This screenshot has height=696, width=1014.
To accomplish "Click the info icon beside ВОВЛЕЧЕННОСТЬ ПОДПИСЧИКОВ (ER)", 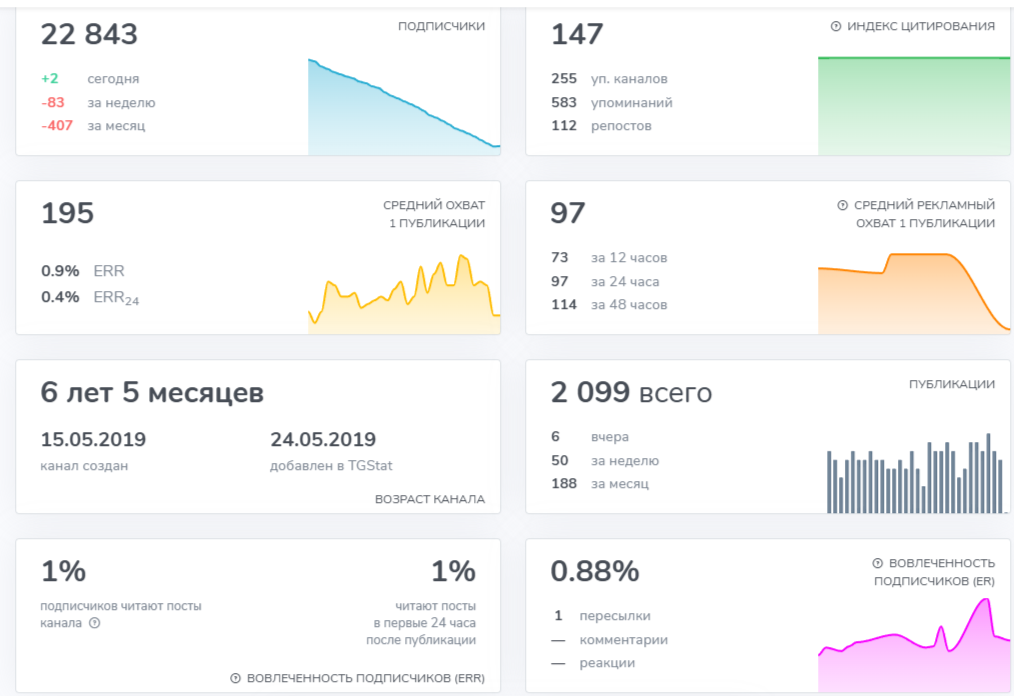I will (877, 563).
